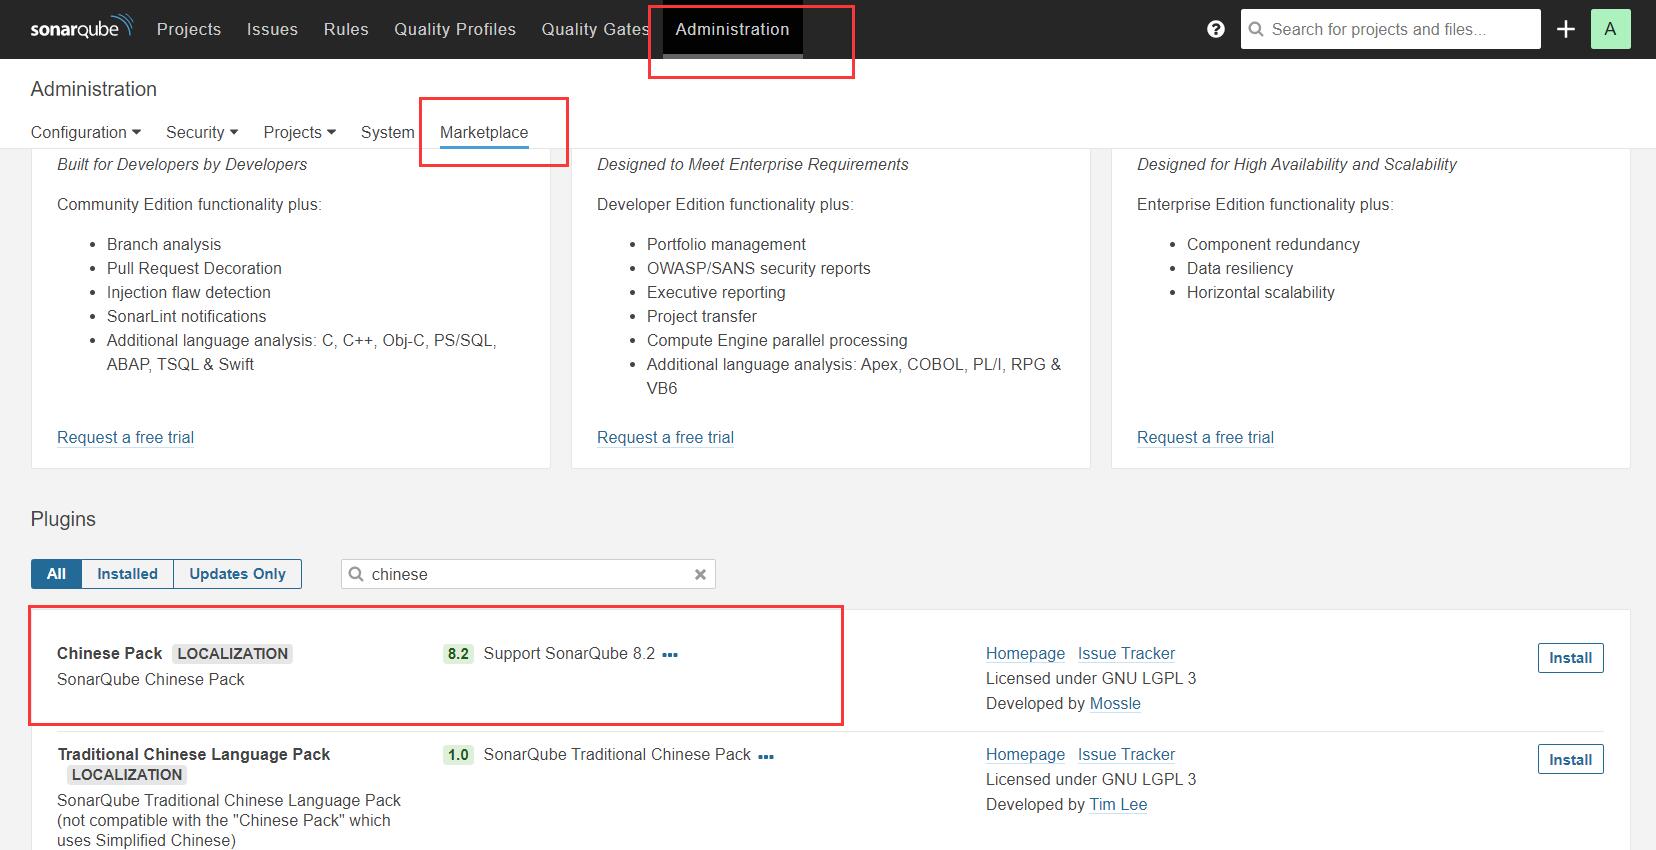Open Quality Gates page

[596, 29]
